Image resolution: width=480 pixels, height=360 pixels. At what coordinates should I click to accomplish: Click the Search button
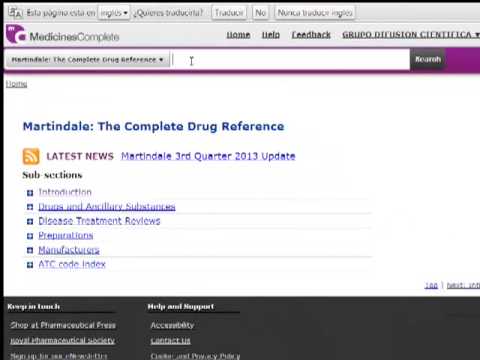point(428,59)
